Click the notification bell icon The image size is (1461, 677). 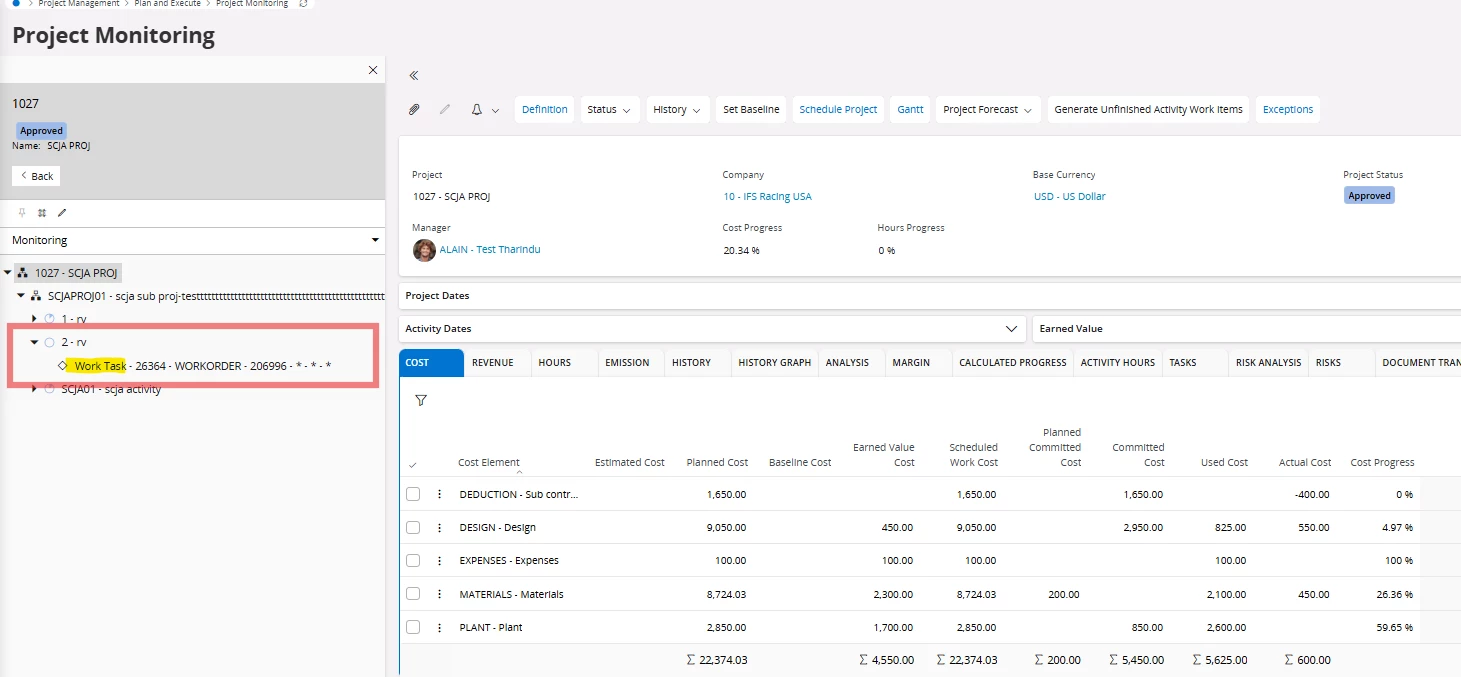click(x=477, y=110)
